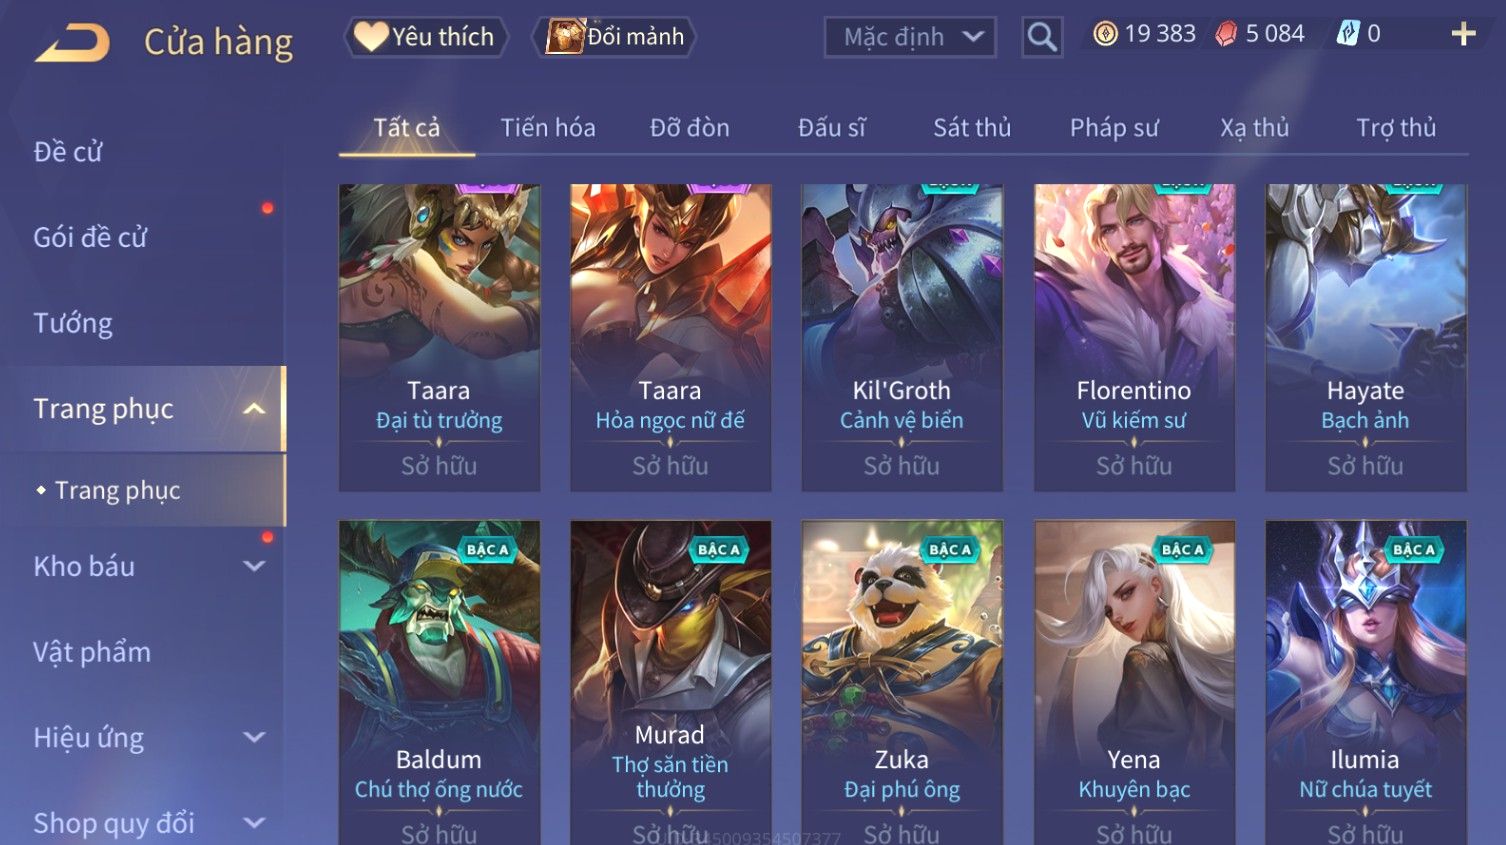Expand the Hiệu ứng sidebar section
Viewport: 1506px width, 845px height.
click(x=254, y=738)
